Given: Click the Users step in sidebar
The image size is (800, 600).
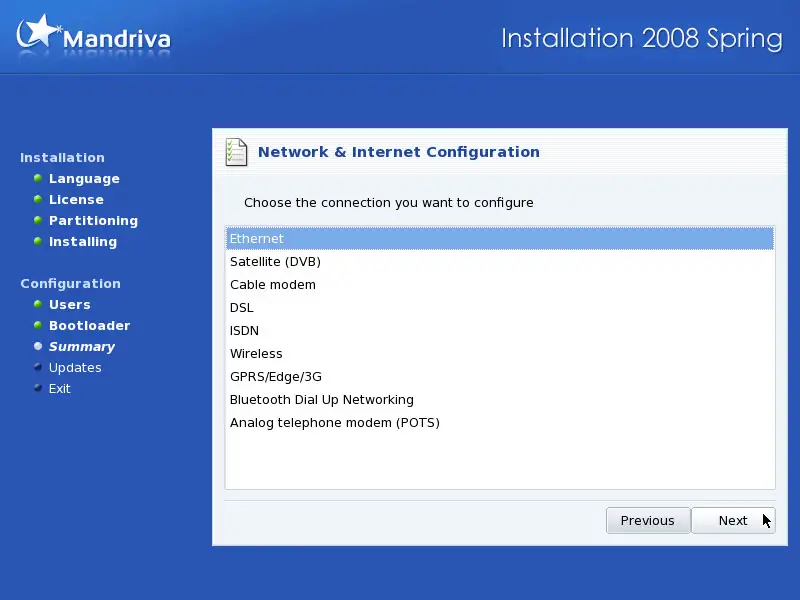Looking at the screenshot, I should (69, 305).
